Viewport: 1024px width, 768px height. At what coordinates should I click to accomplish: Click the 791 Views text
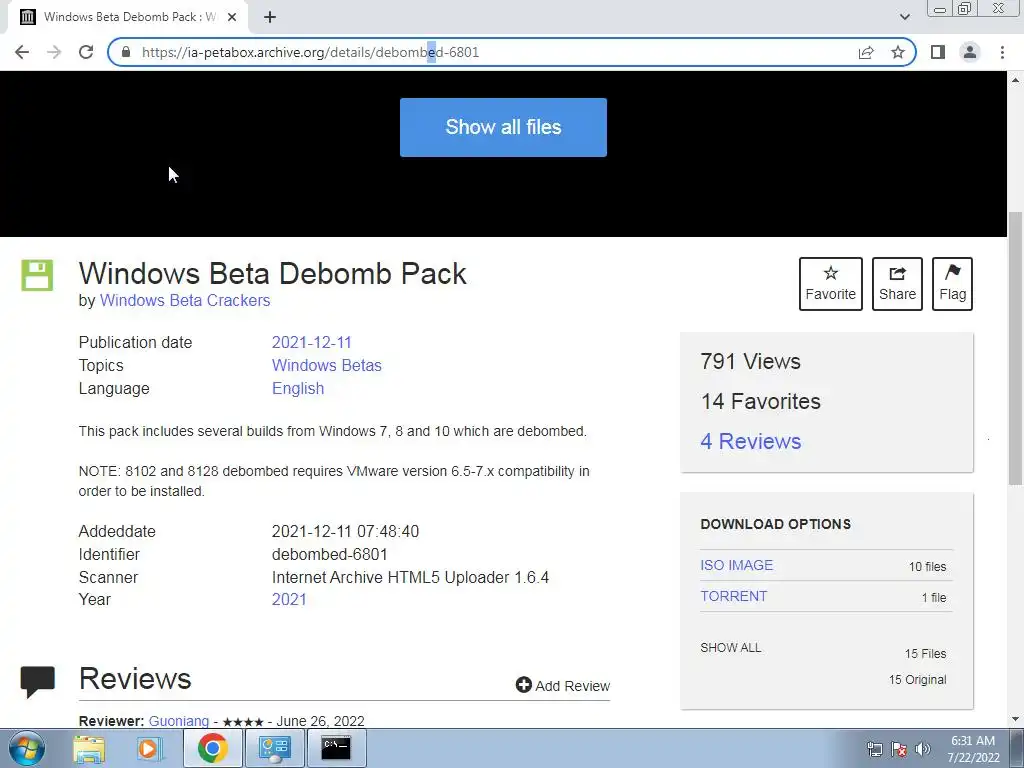click(750, 361)
